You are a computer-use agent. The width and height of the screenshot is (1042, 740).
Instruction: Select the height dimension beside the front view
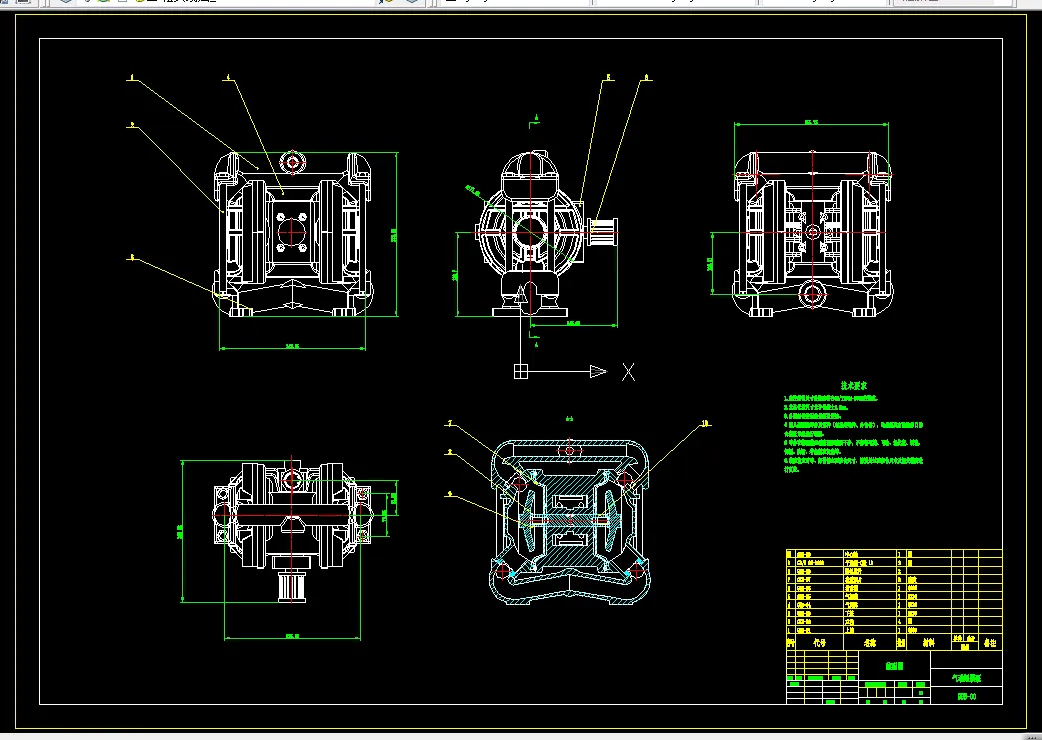394,234
